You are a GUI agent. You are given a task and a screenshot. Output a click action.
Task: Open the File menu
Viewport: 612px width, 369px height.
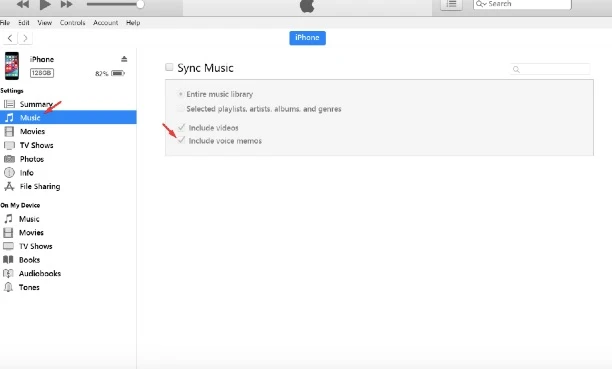tap(5, 23)
